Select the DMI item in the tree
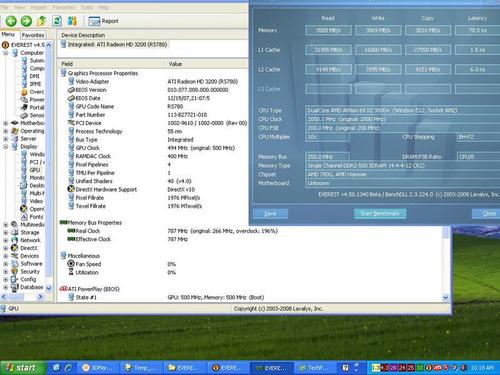 tap(34, 76)
